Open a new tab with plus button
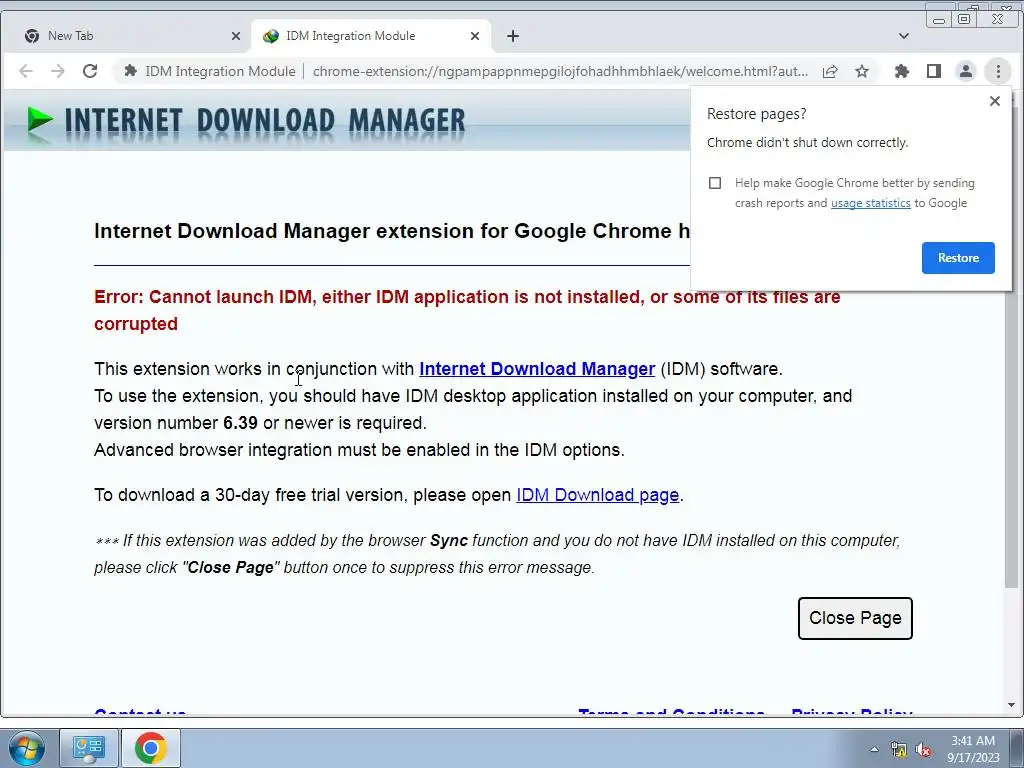1024x768 pixels. [x=513, y=36]
